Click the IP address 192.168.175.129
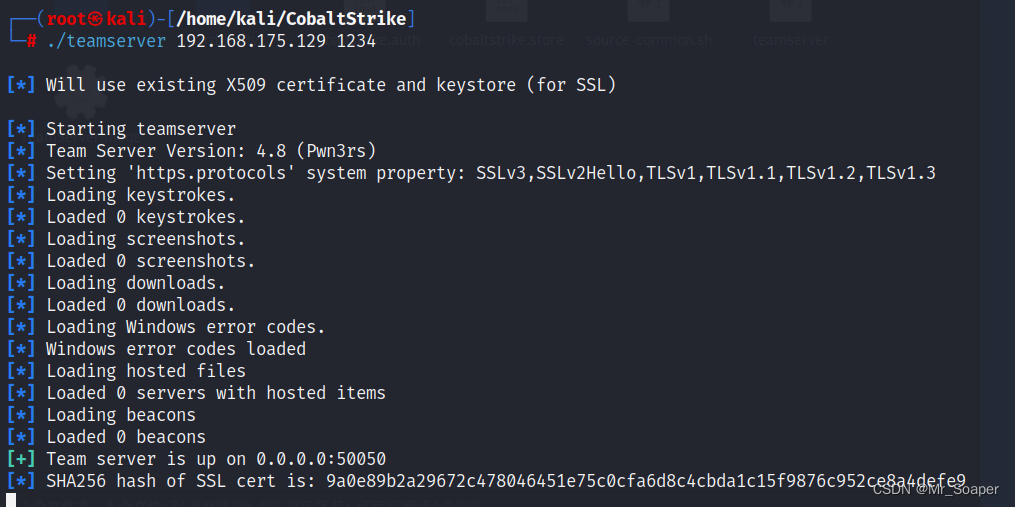Screen dimensions: 1015x507 (x=251, y=41)
